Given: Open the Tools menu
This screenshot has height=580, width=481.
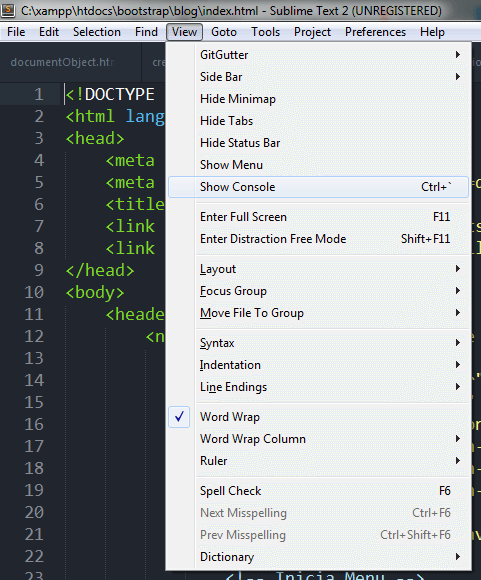Looking at the screenshot, I should (x=265, y=32).
